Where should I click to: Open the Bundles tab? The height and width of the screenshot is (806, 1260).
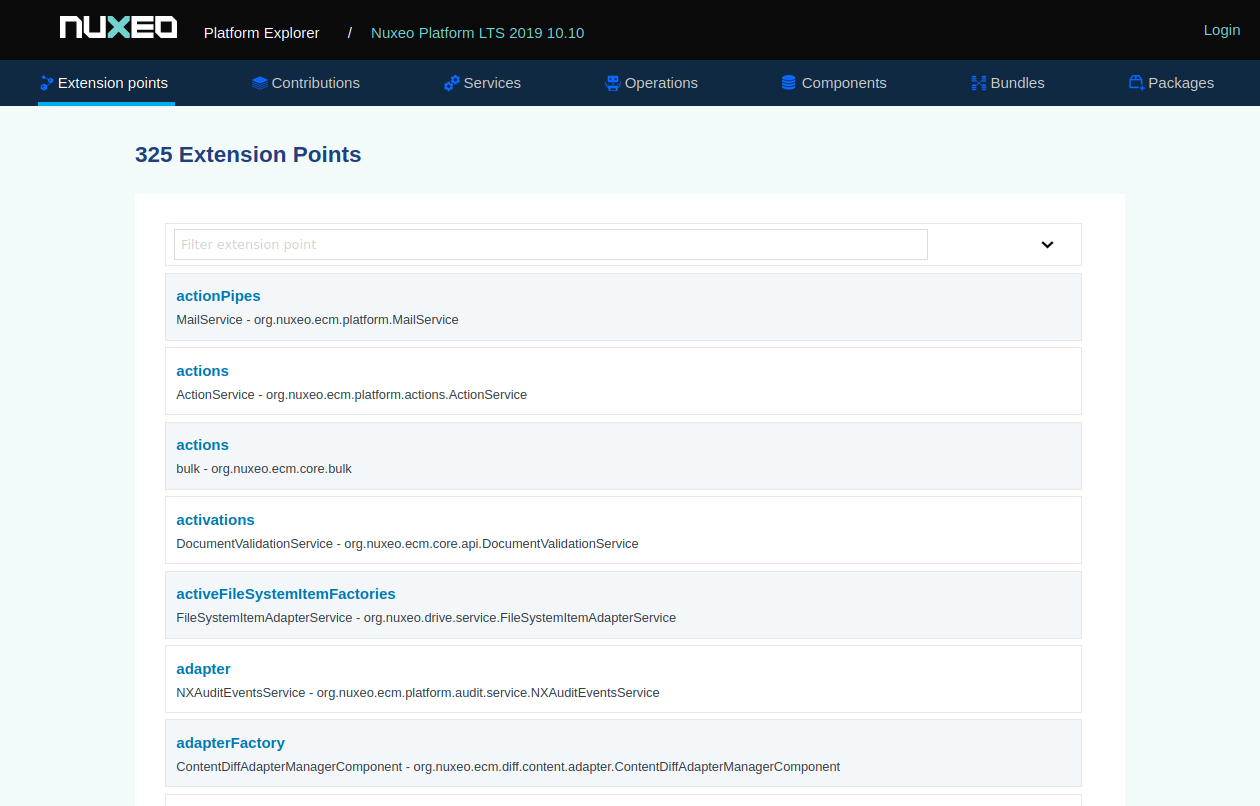click(1008, 83)
